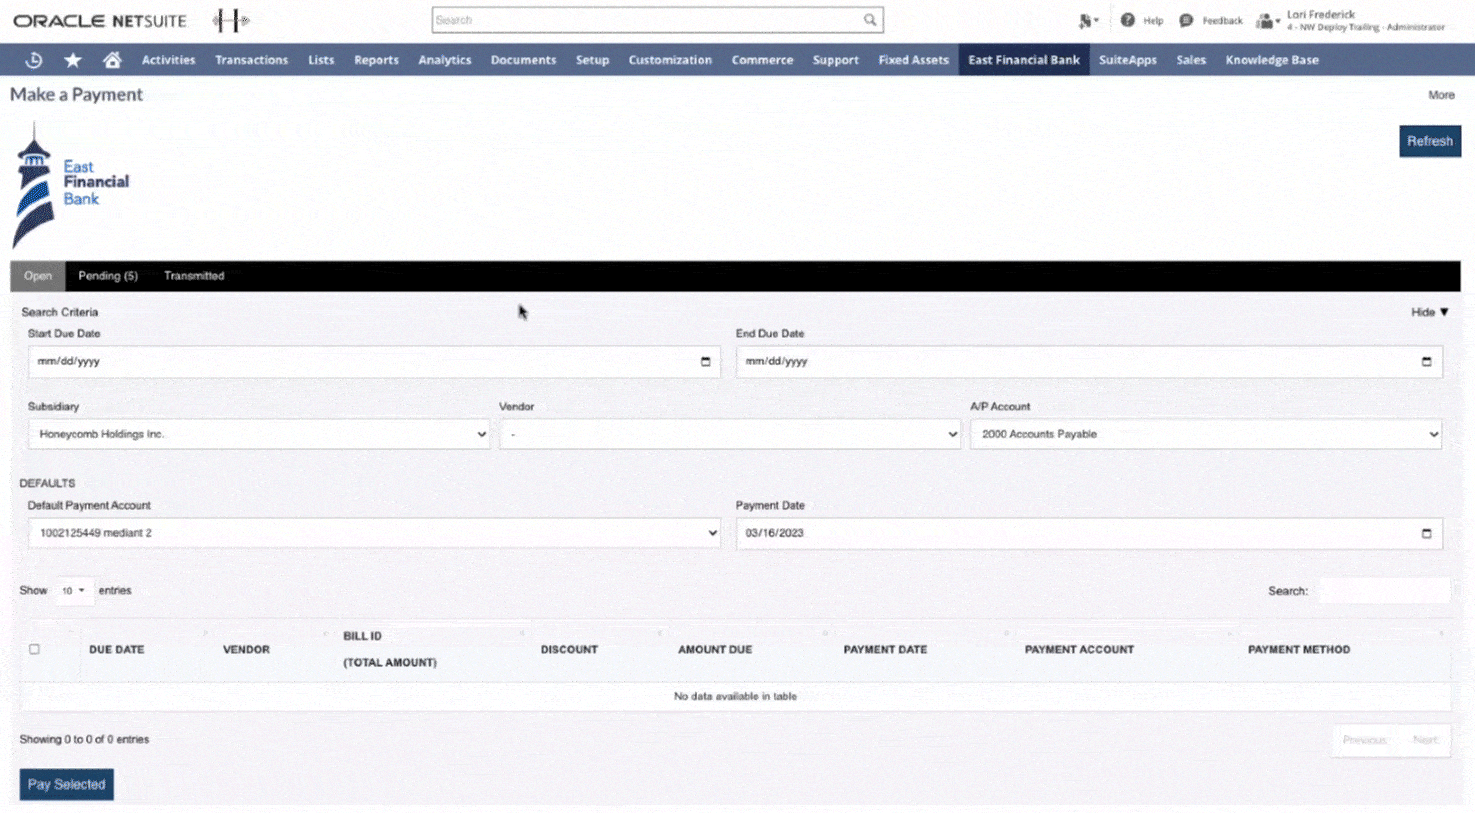The width and height of the screenshot is (1475, 813).
Task: Open the Activities menu
Action: (168, 60)
